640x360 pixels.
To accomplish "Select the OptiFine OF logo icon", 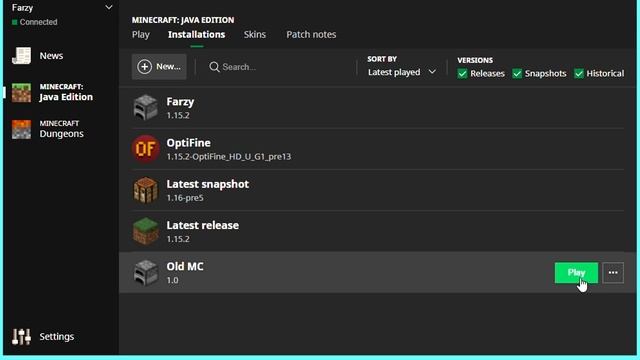I will click(146, 149).
